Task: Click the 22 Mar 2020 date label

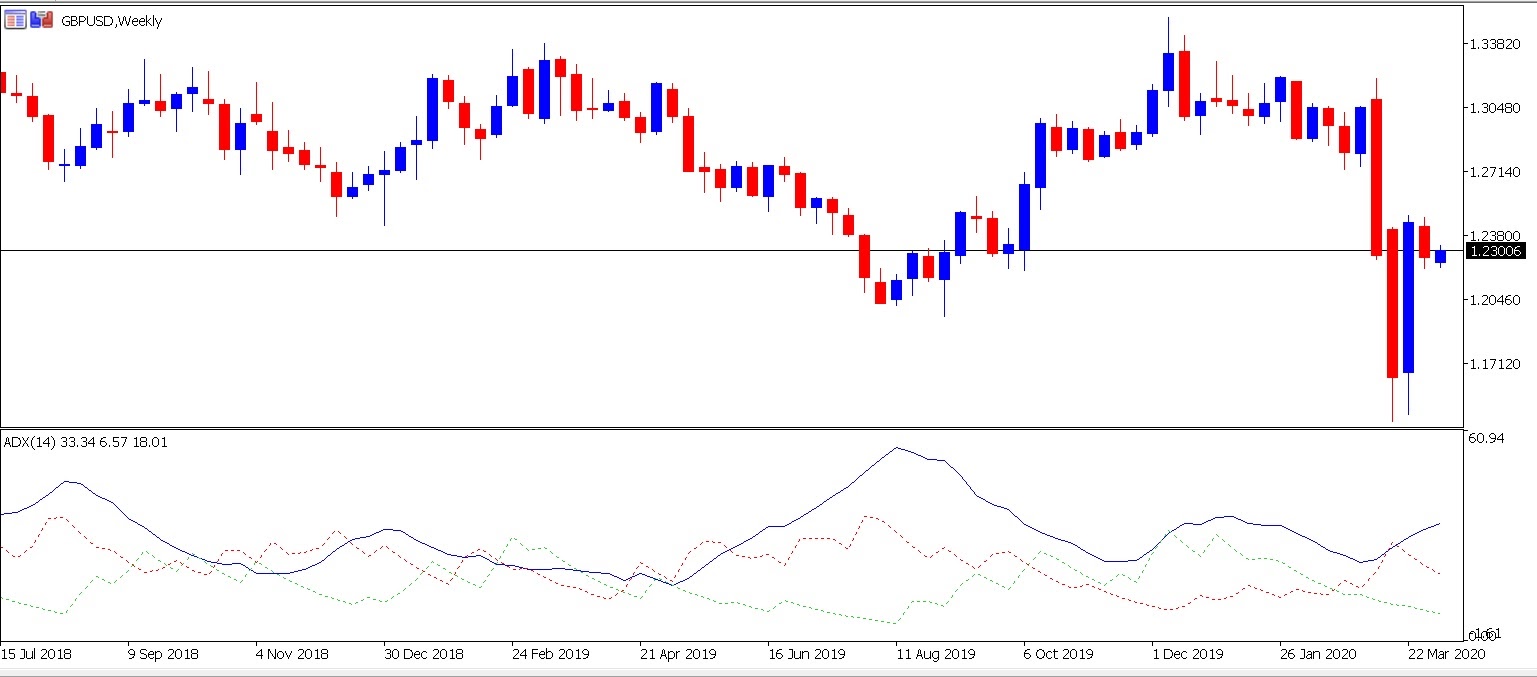Action: pyautogui.click(x=1447, y=654)
